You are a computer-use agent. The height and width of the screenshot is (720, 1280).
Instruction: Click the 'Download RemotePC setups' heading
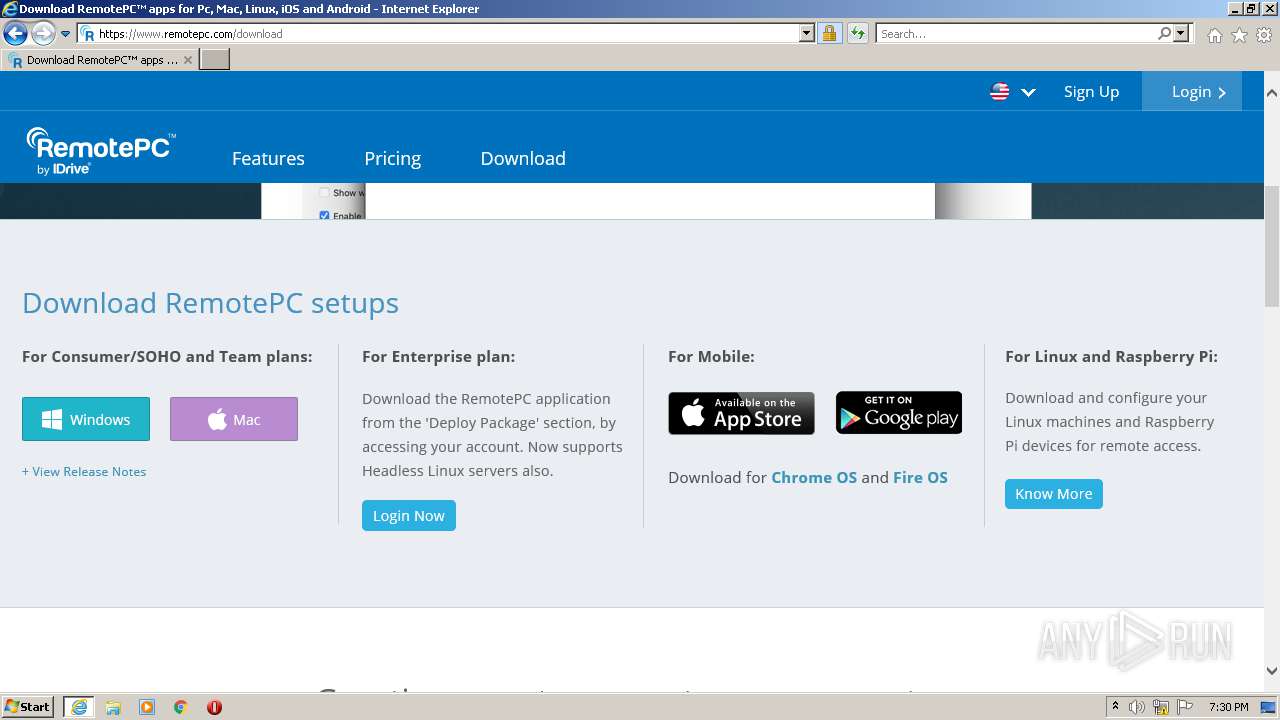[x=210, y=303]
